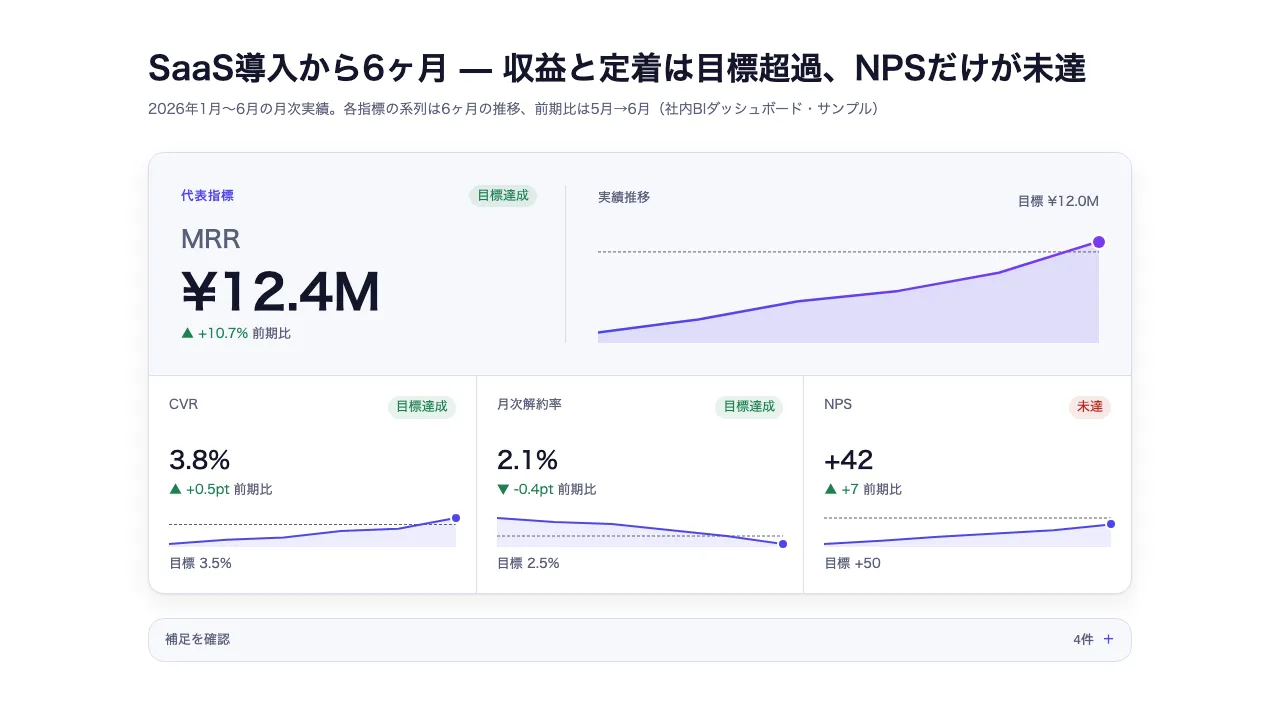Image resolution: width=1280 pixels, height=720 pixels.
Task: Click the NPS card title
Action: (x=838, y=405)
